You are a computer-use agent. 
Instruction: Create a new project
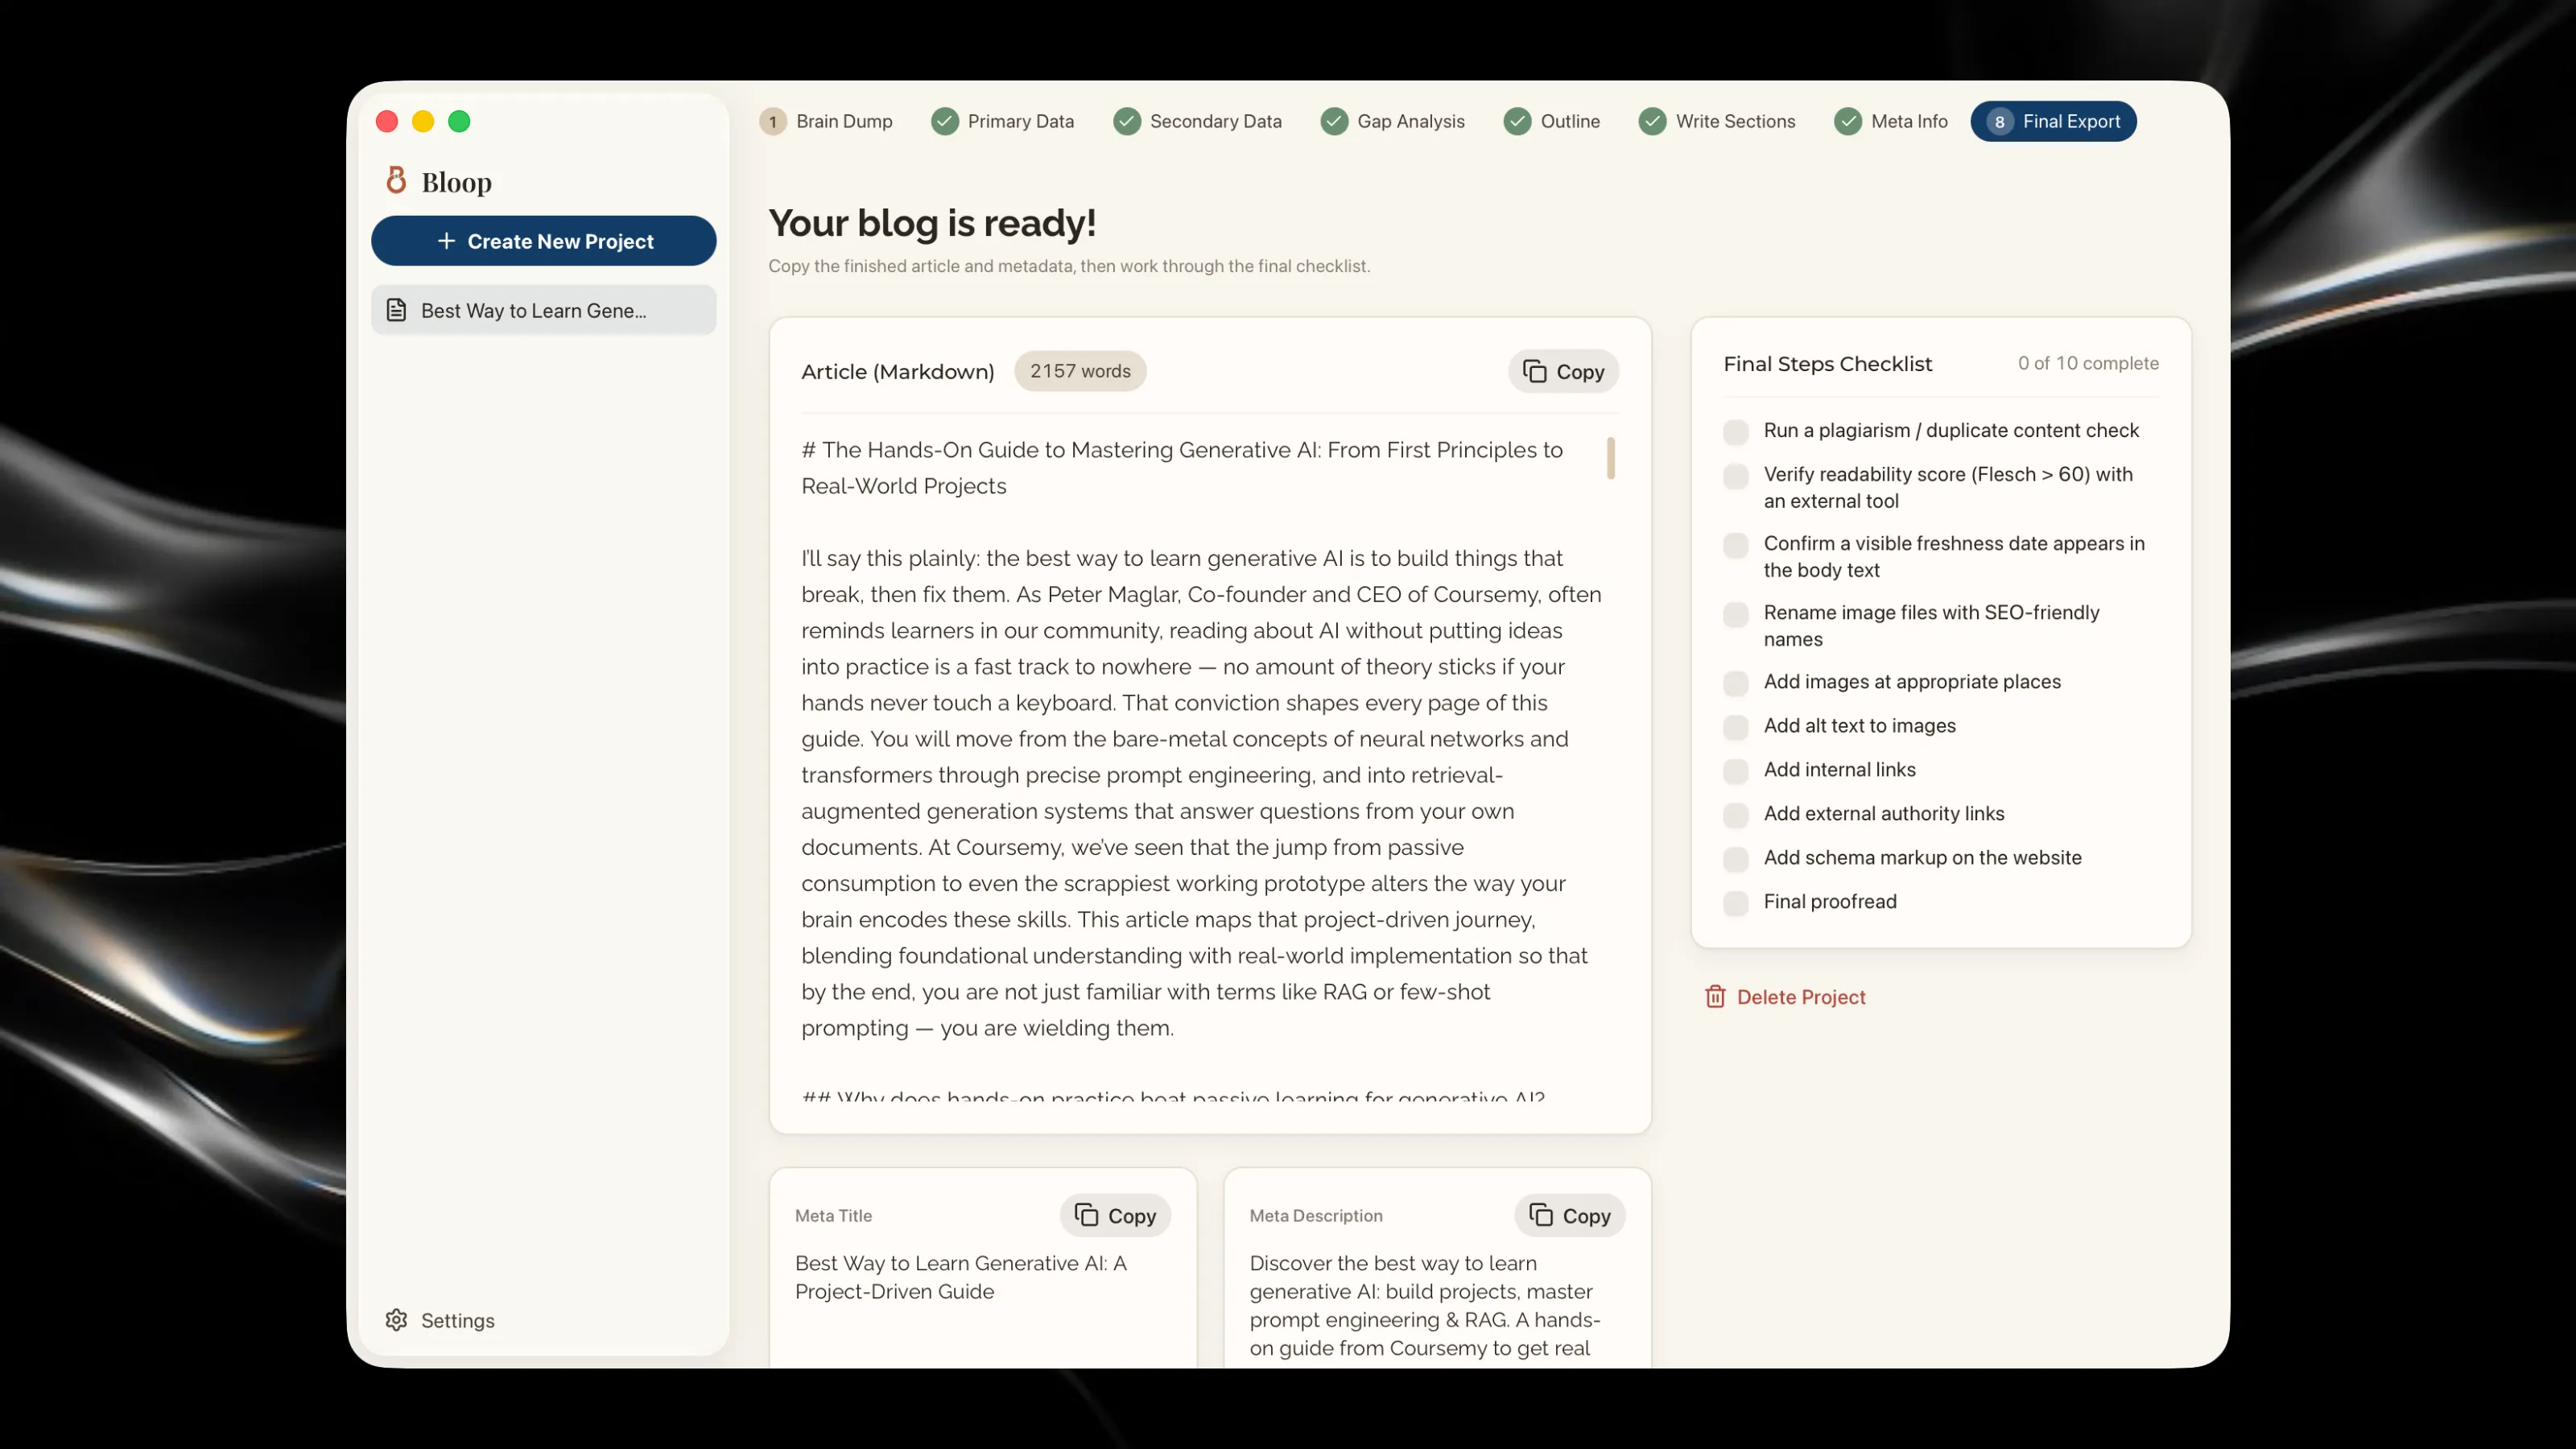point(544,241)
